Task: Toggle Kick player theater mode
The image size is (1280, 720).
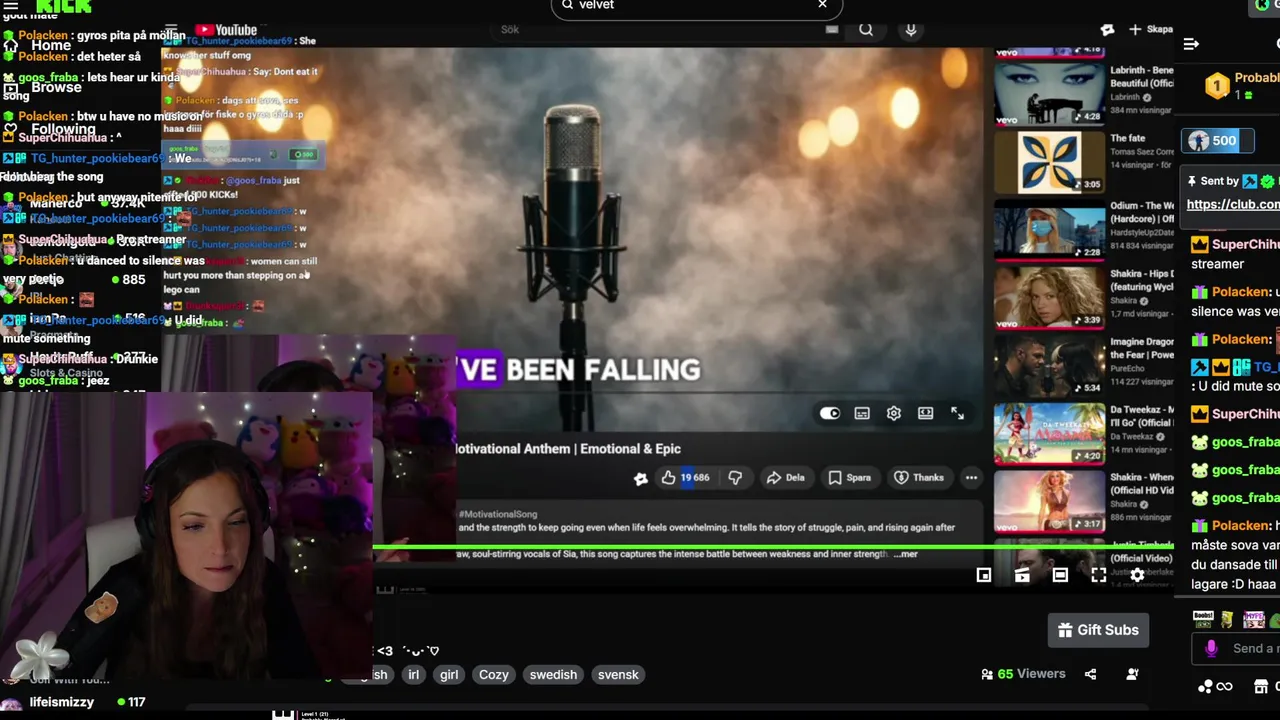Action: click(x=1060, y=575)
